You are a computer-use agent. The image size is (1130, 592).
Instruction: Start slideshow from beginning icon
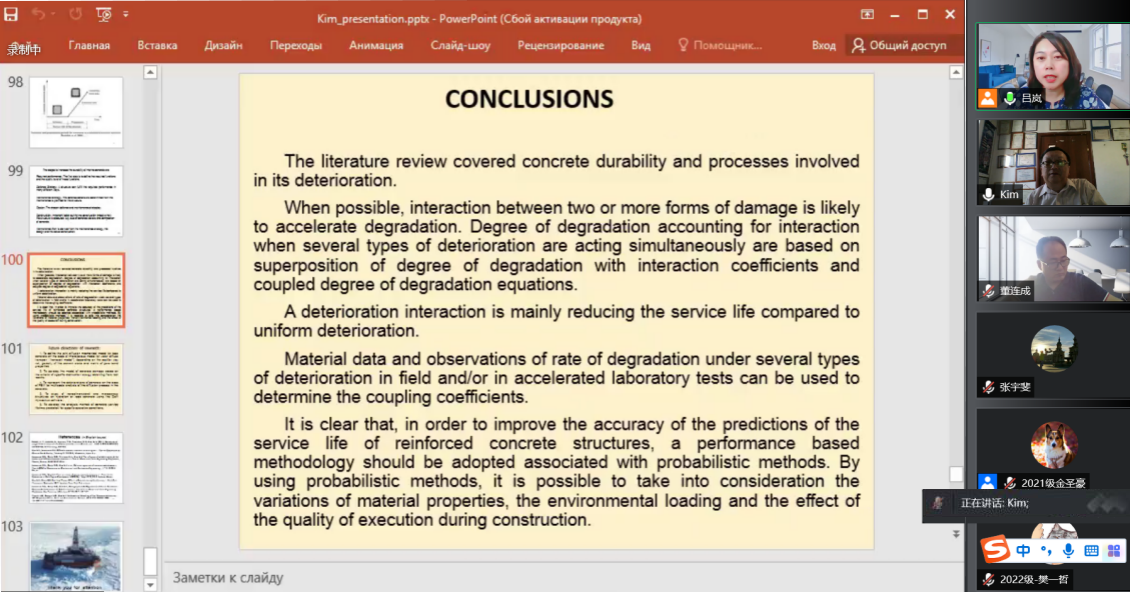[104, 15]
